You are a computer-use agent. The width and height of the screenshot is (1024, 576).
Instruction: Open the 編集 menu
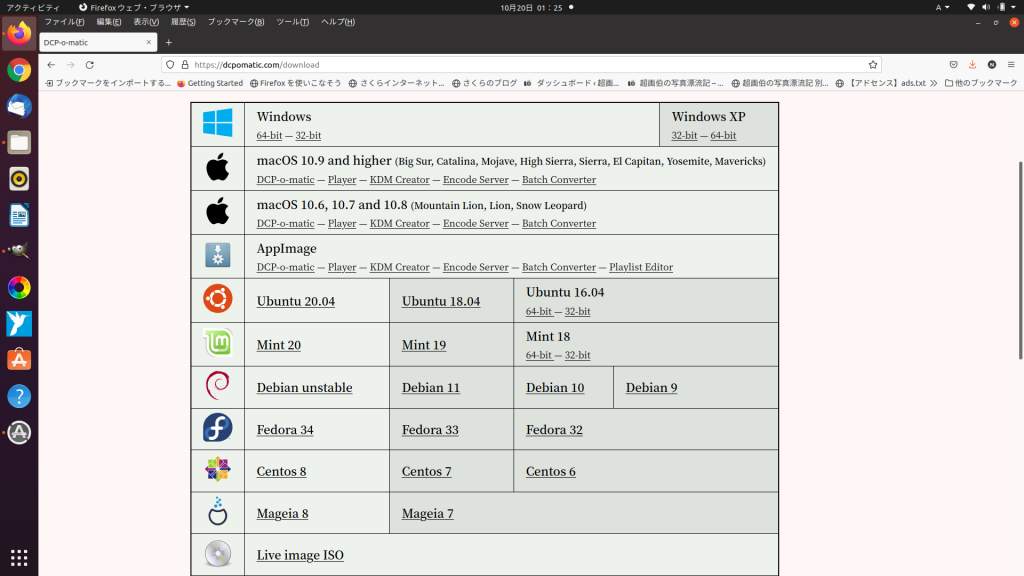coord(108,22)
